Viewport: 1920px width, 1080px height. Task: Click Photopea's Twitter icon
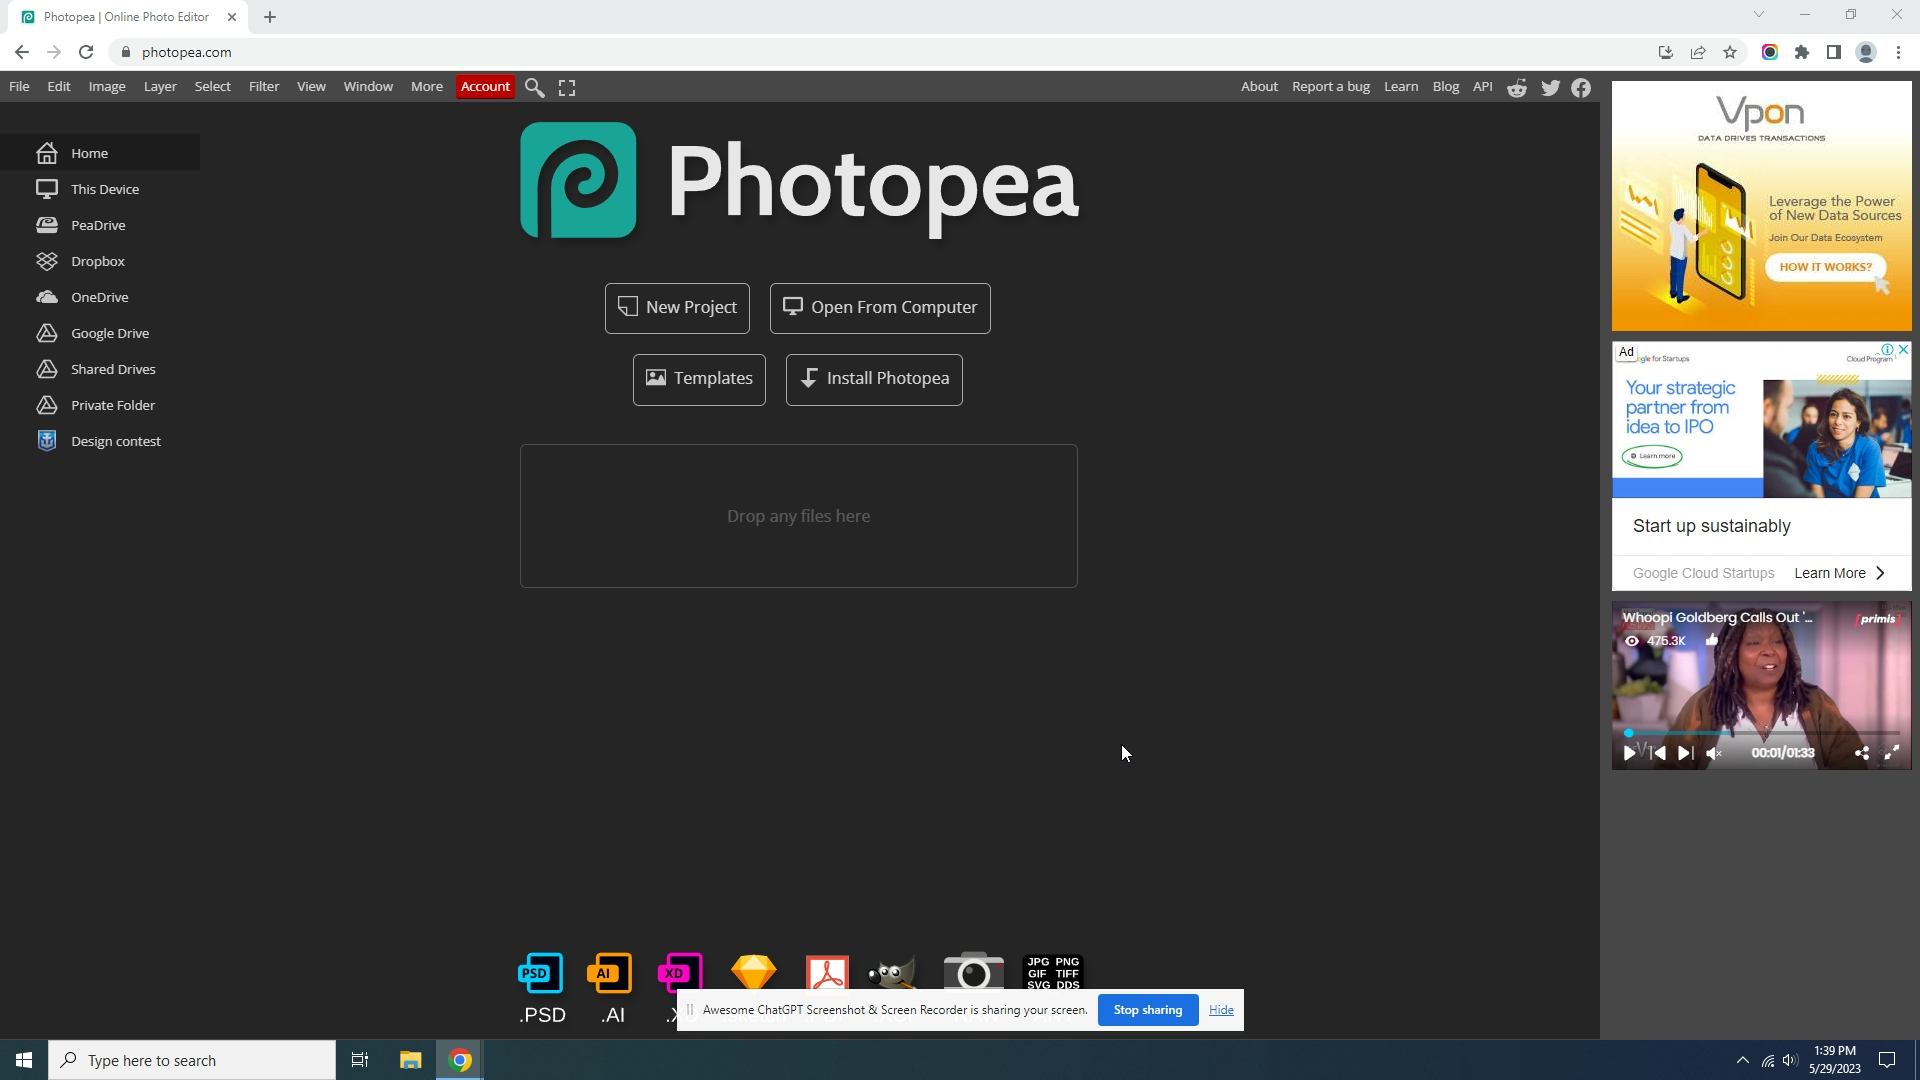(x=1549, y=88)
